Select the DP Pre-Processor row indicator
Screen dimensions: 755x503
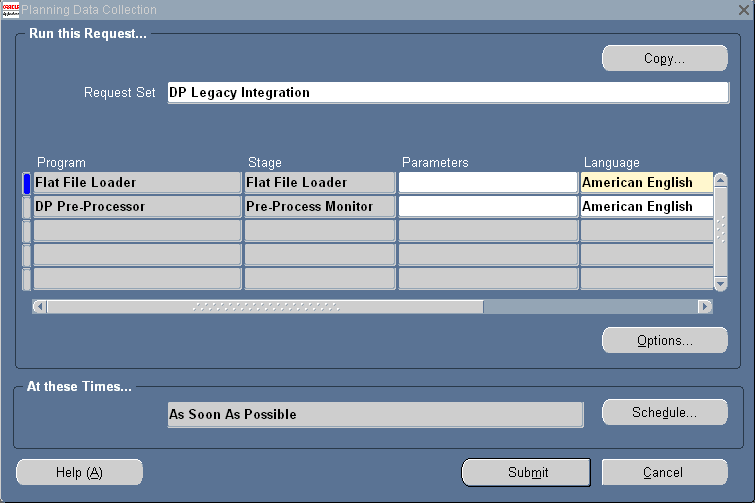coord(26,207)
